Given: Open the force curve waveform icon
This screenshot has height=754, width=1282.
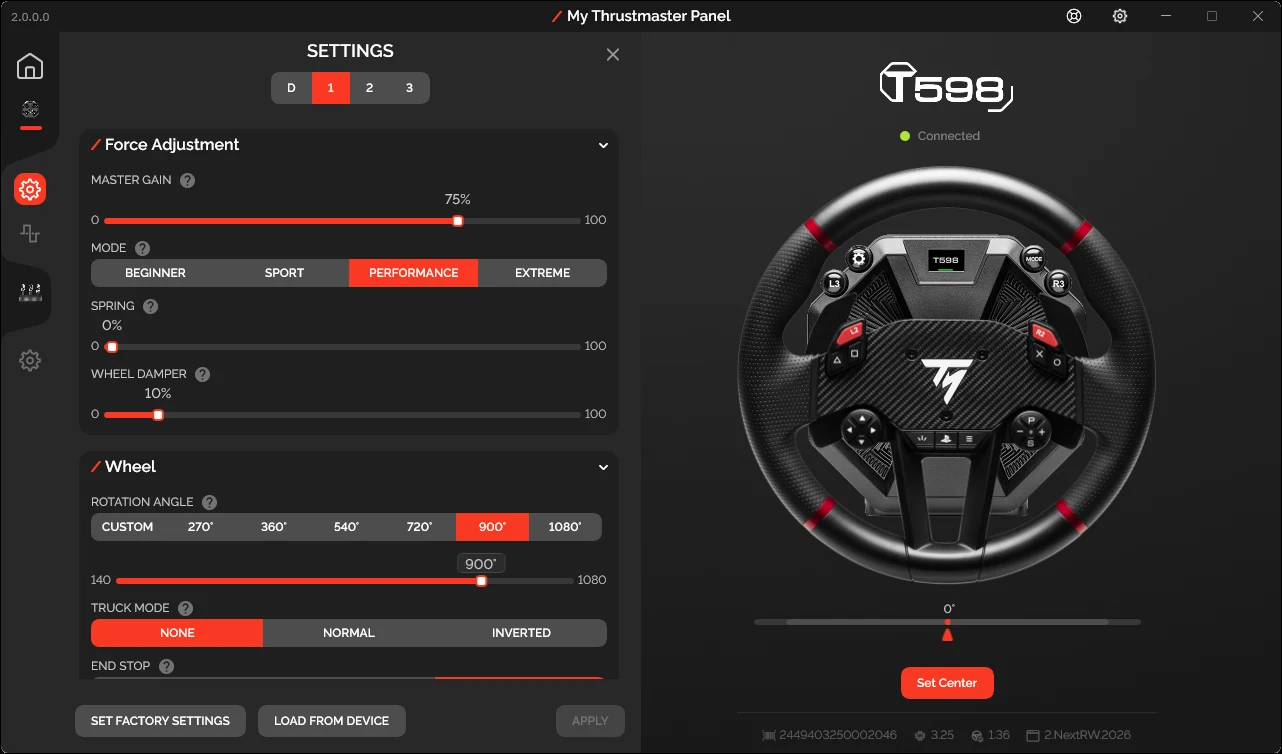Looking at the screenshot, I should pos(30,234).
